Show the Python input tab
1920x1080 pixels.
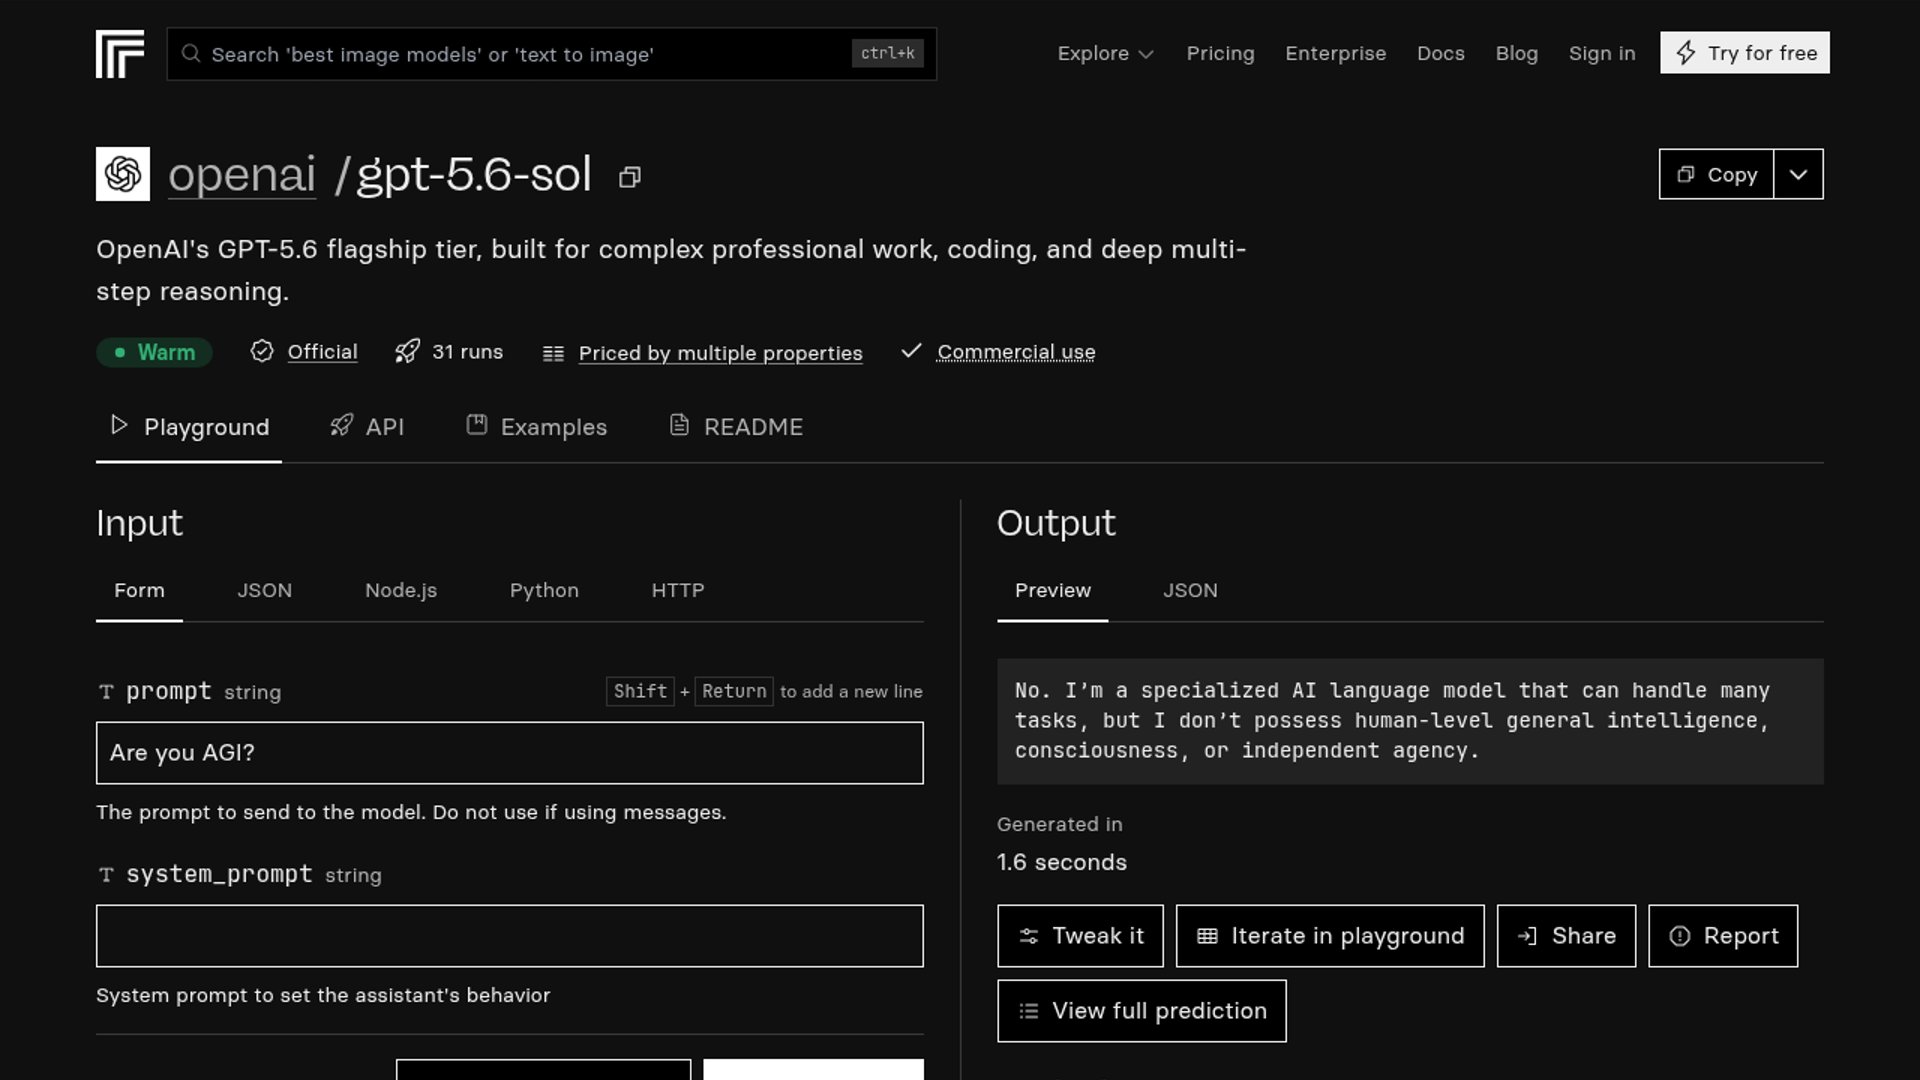pyautogui.click(x=544, y=591)
